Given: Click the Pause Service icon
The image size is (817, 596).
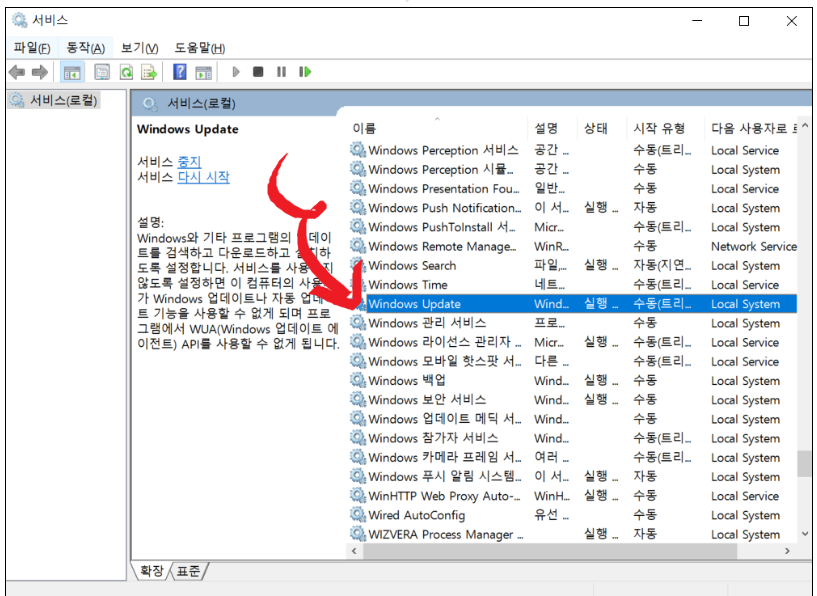Looking at the screenshot, I should tap(281, 71).
